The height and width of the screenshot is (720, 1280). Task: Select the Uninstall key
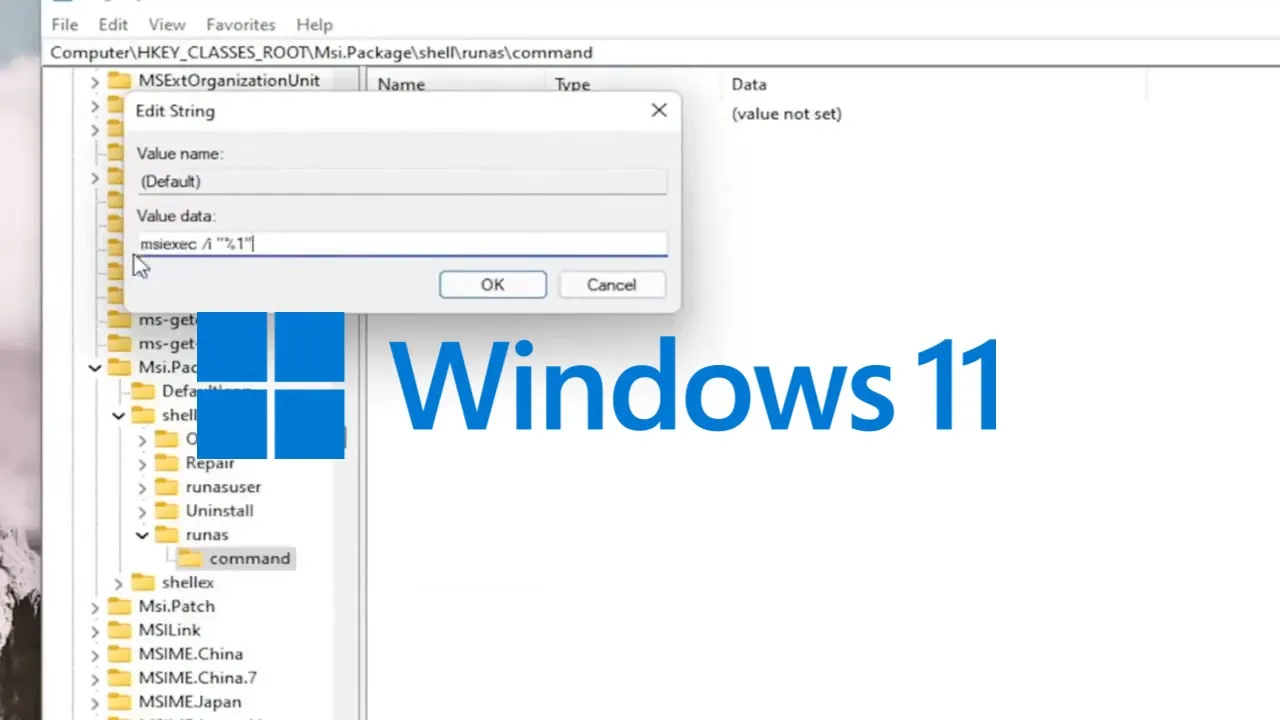(219, 511)
